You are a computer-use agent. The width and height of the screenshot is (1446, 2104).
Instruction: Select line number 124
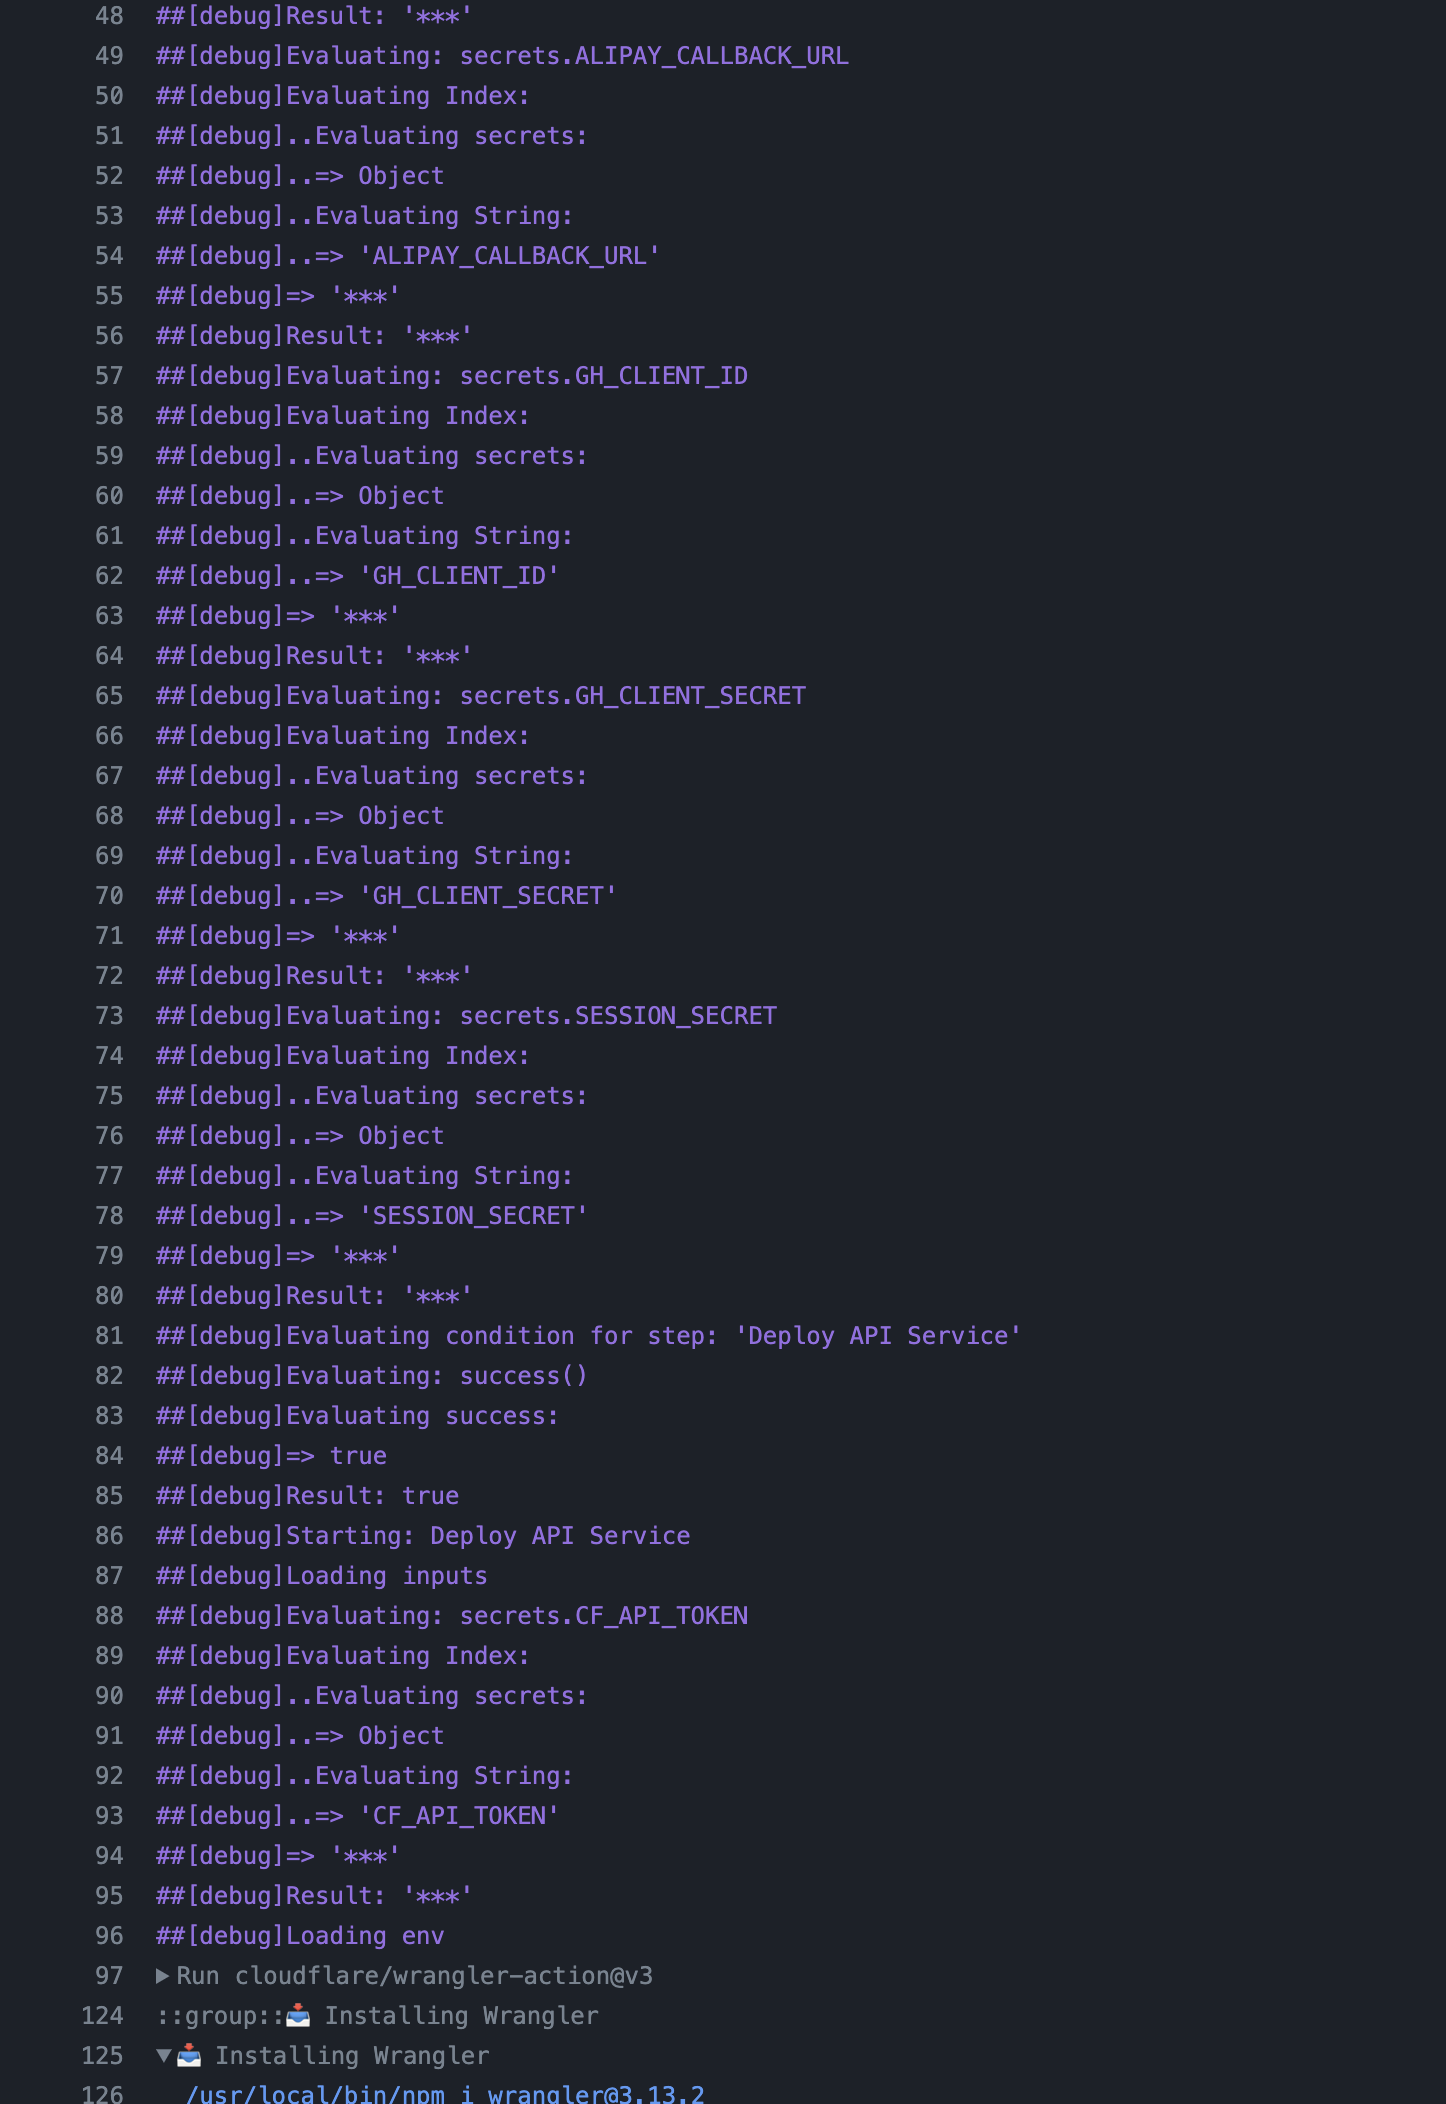[102, 2016]
